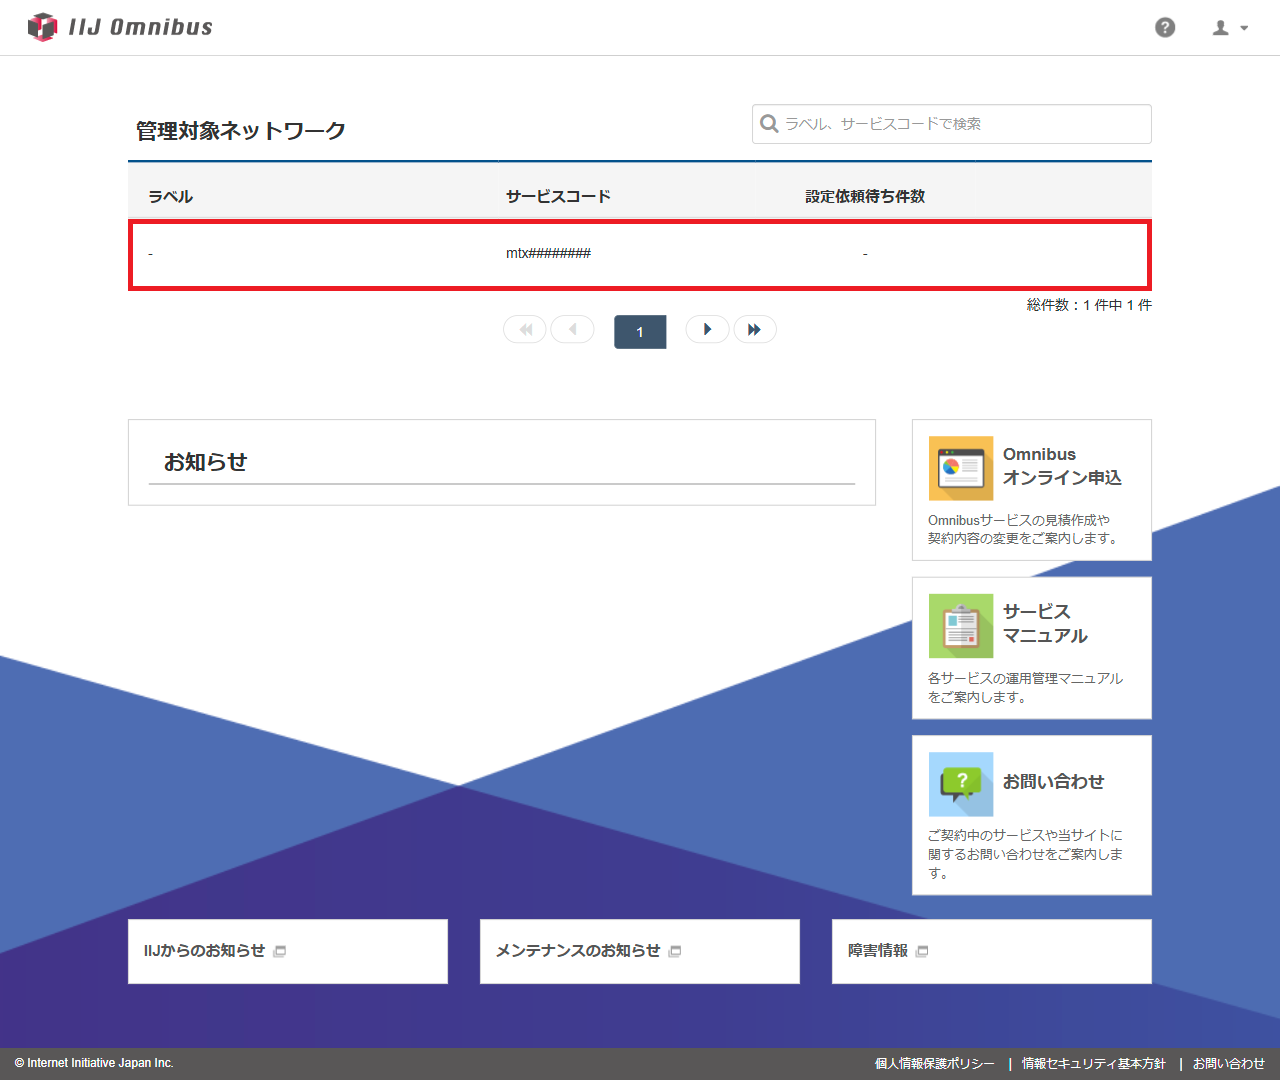Open the help question mark icon

[1165, 28]
